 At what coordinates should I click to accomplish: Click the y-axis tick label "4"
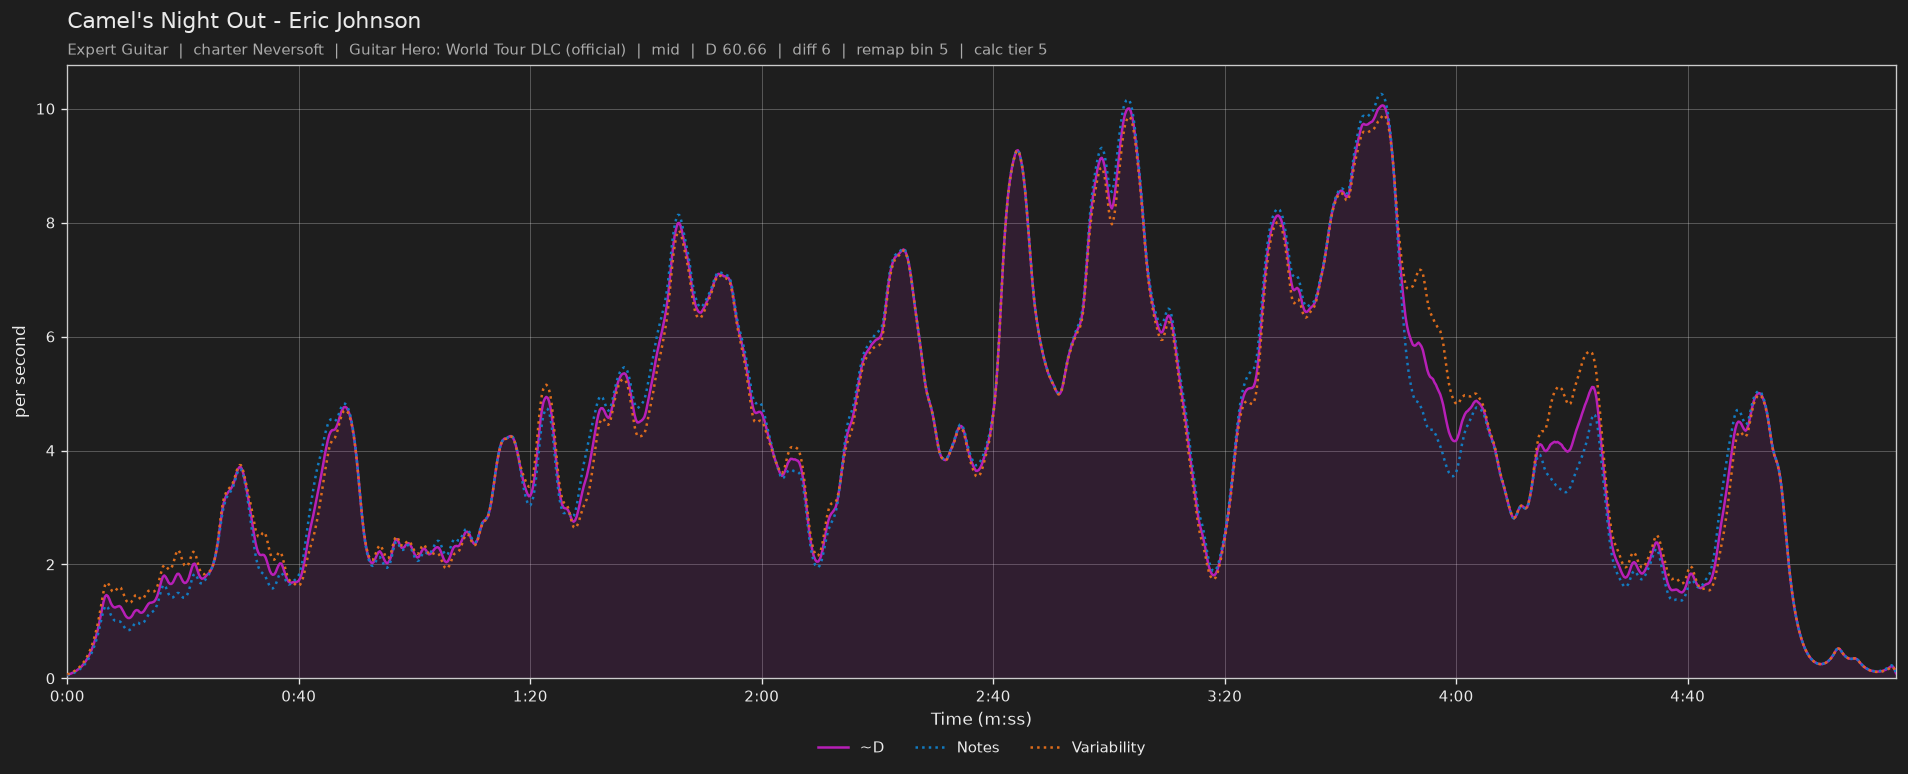tap(52, 452)
